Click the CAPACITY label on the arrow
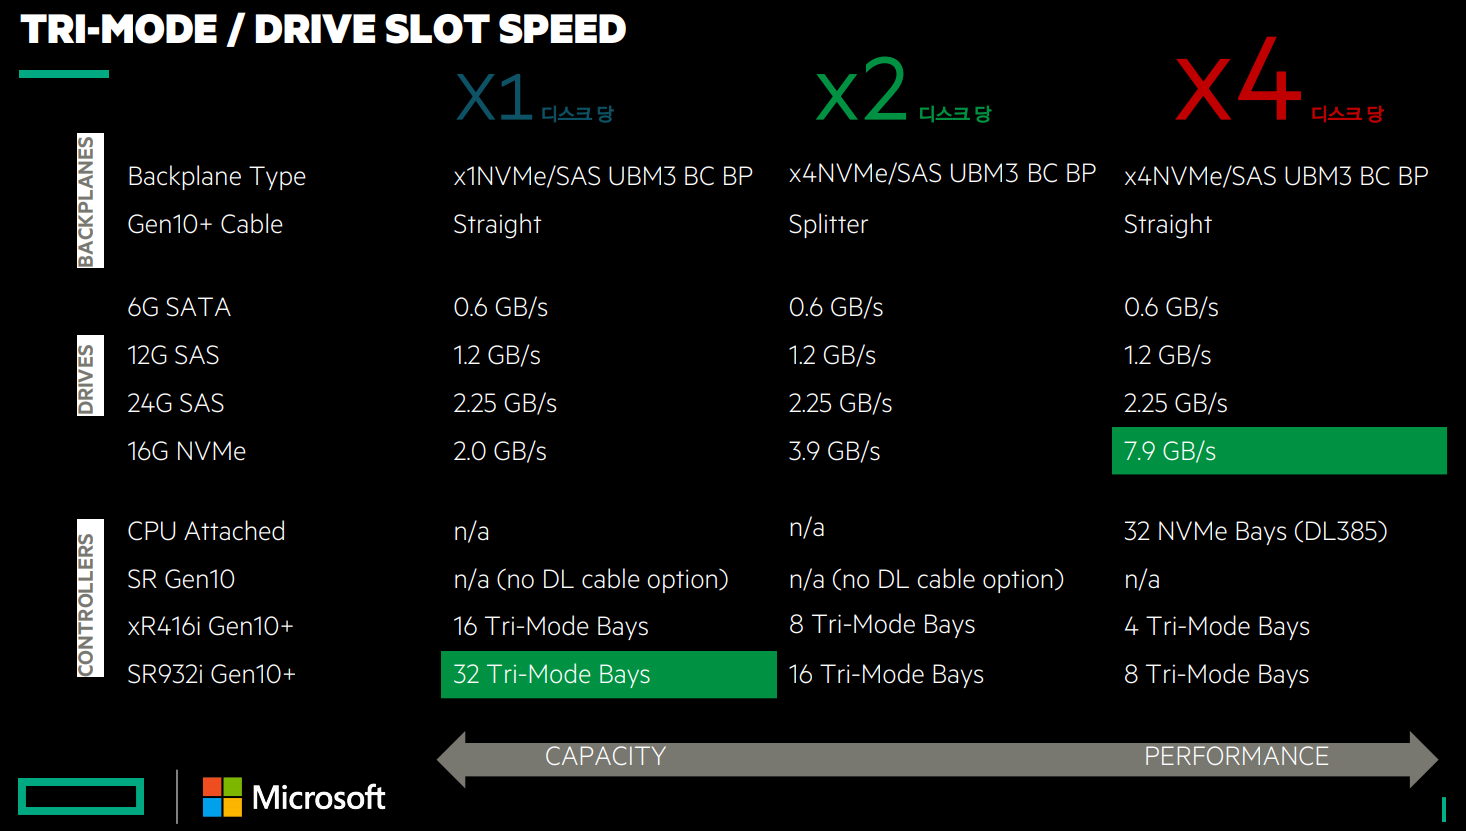The width and height of the screenshot is (1466, 831). (x=605, y=757)
